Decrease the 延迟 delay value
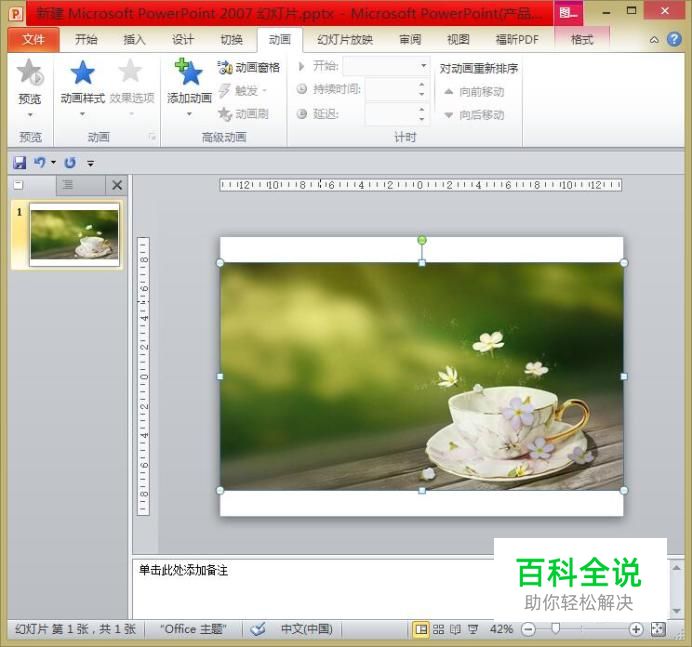The width and height of the screenshot is (692, 647). pyautogui.click(x=422, y=119)
